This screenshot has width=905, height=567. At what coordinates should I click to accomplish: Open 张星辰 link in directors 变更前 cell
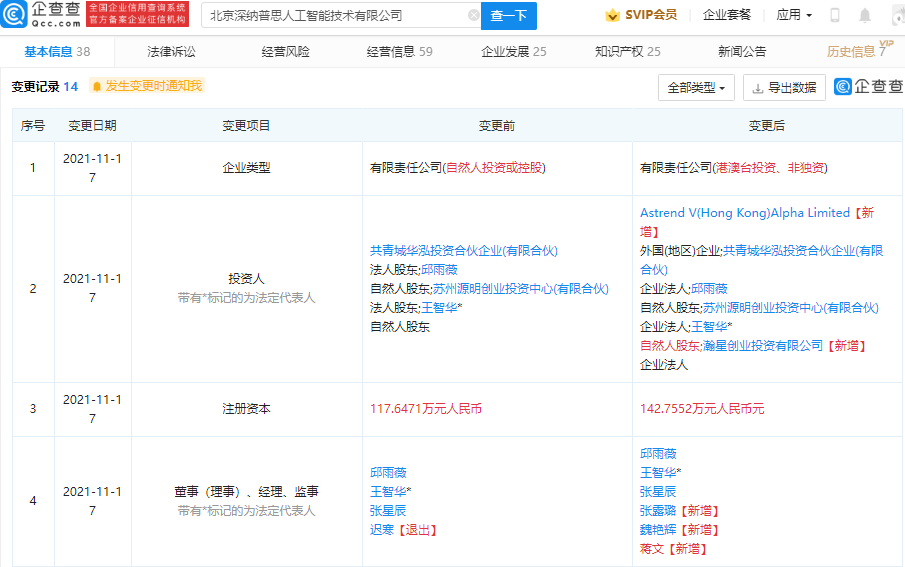(x=388, y=511)
